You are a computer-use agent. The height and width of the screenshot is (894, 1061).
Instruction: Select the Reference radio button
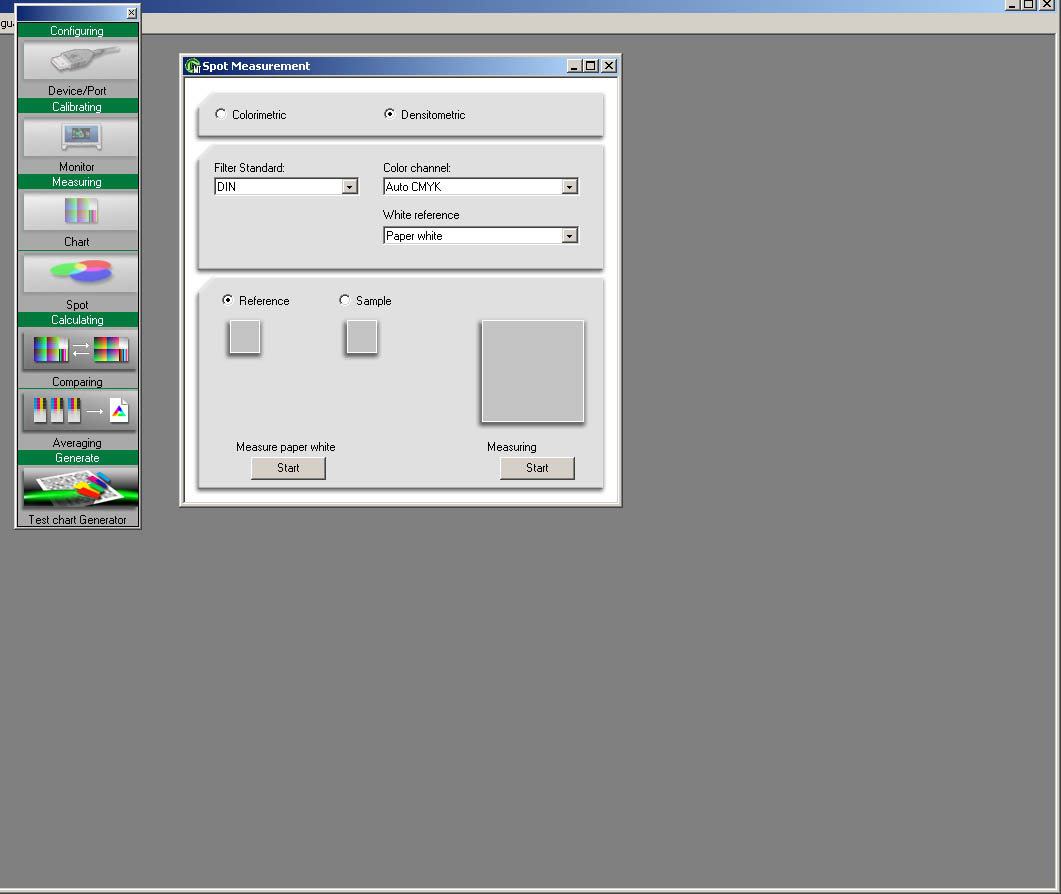227,300
